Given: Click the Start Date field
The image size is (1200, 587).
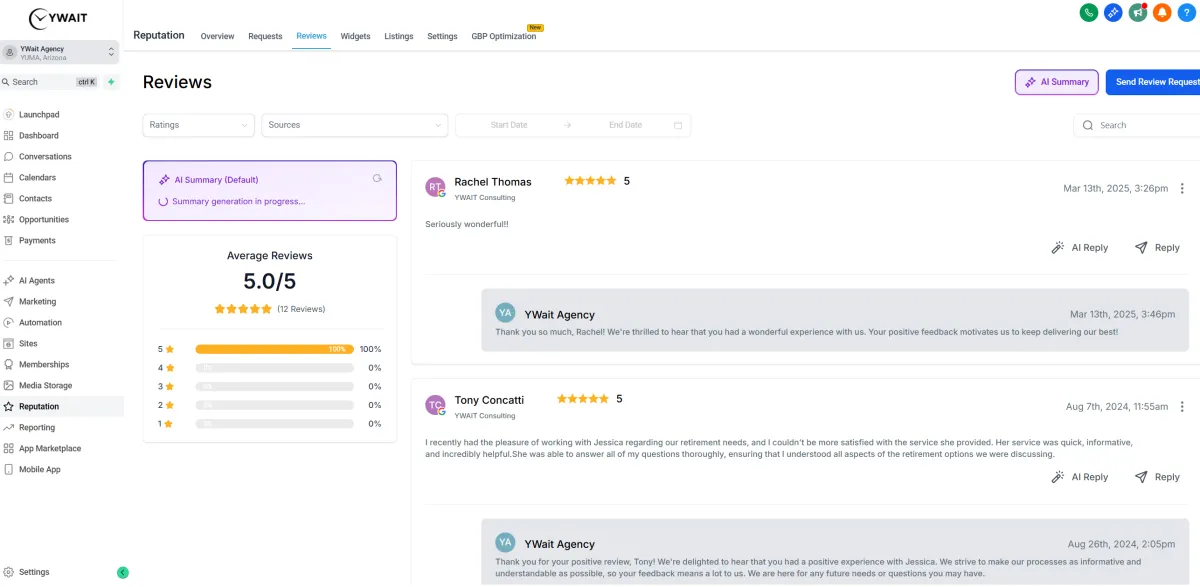Looking at the screenshot, I should 509,125.
